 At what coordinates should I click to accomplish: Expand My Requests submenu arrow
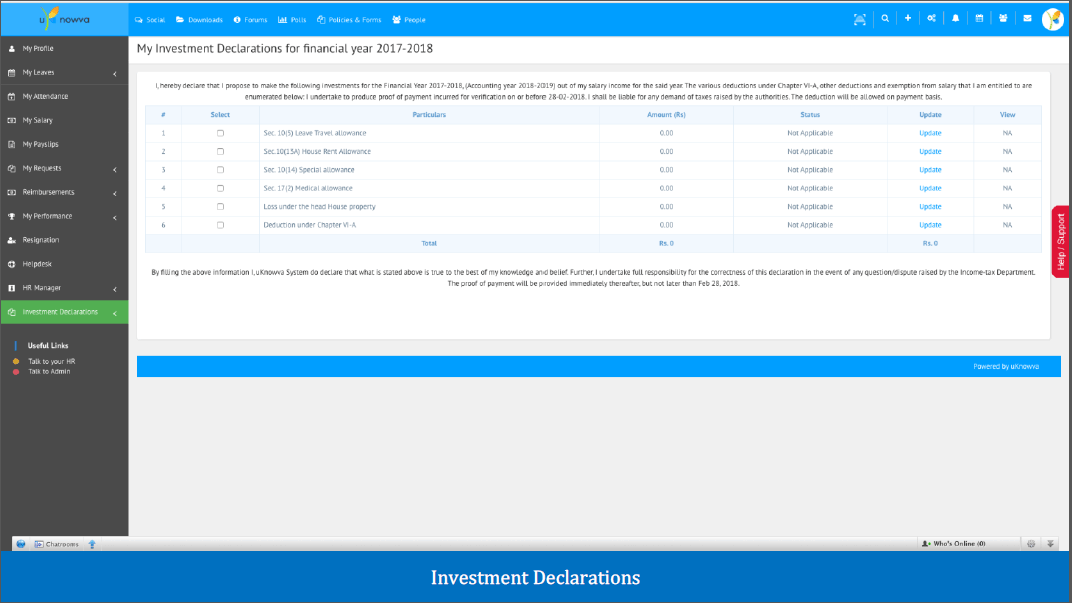pyautogui.click(x=115, y=169)
